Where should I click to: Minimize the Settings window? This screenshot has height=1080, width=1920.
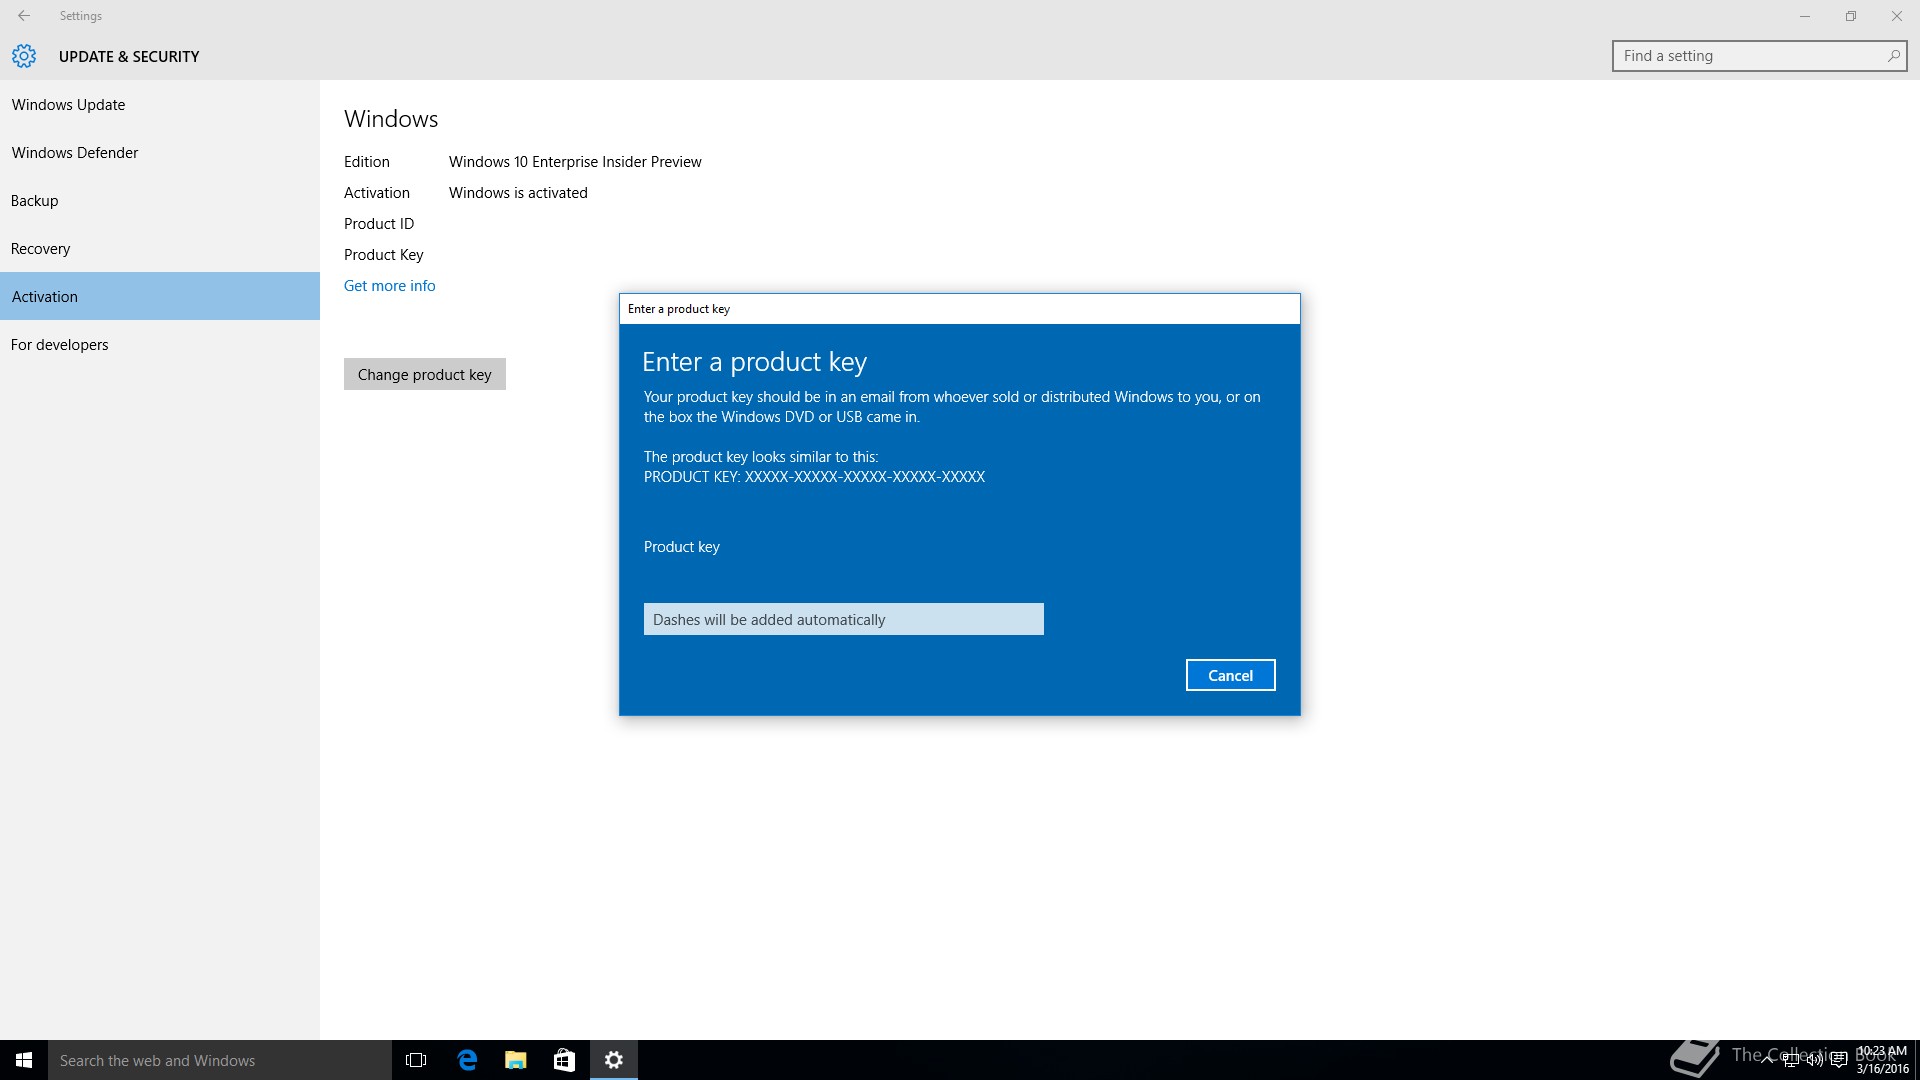pyautogui.click(x=1805, y=16)
